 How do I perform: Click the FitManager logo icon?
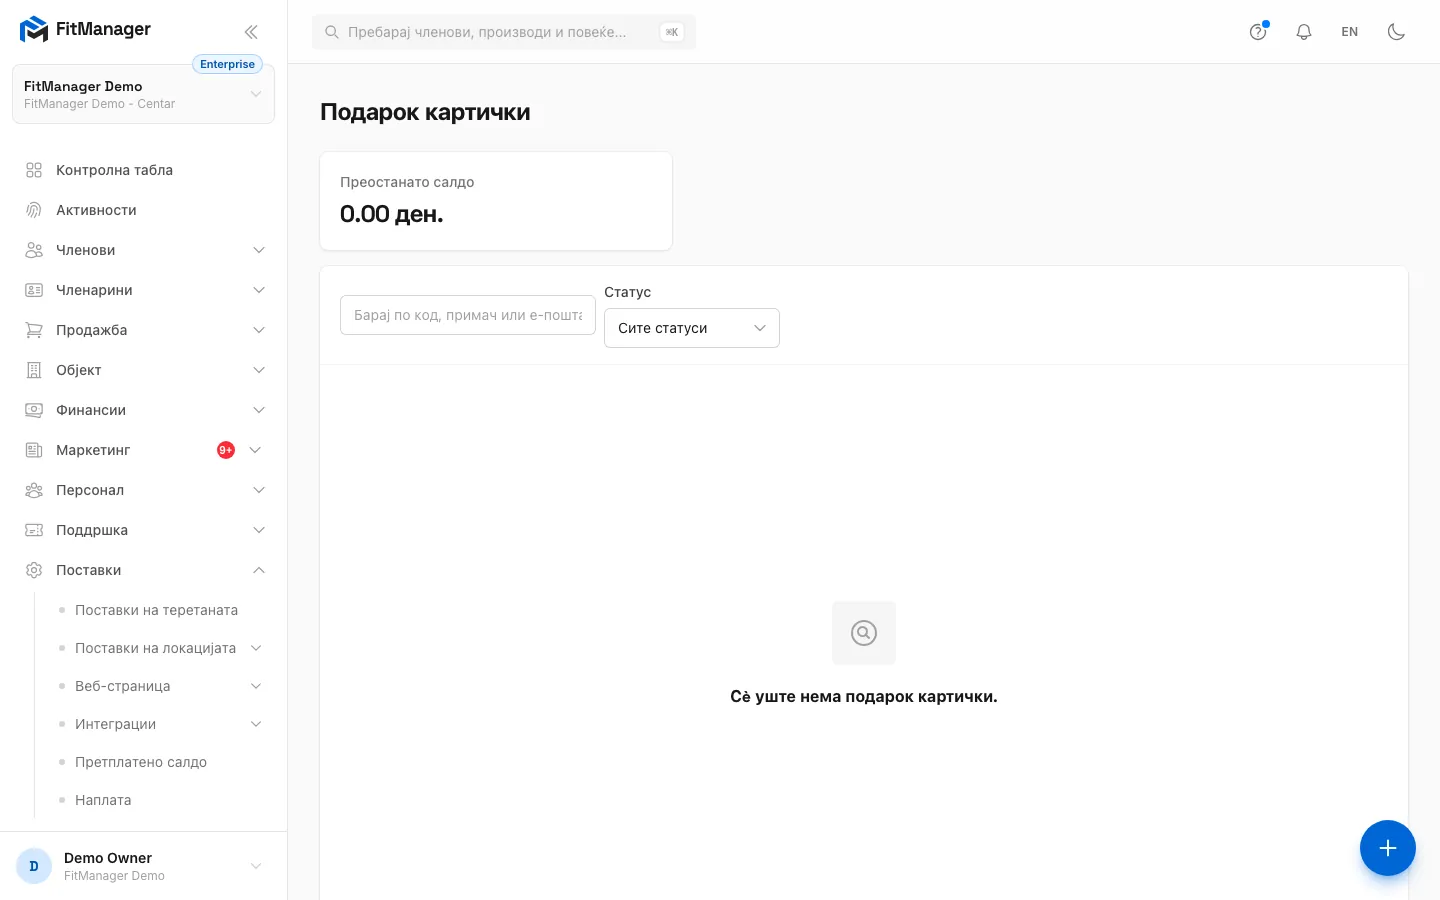click(34, 30)
